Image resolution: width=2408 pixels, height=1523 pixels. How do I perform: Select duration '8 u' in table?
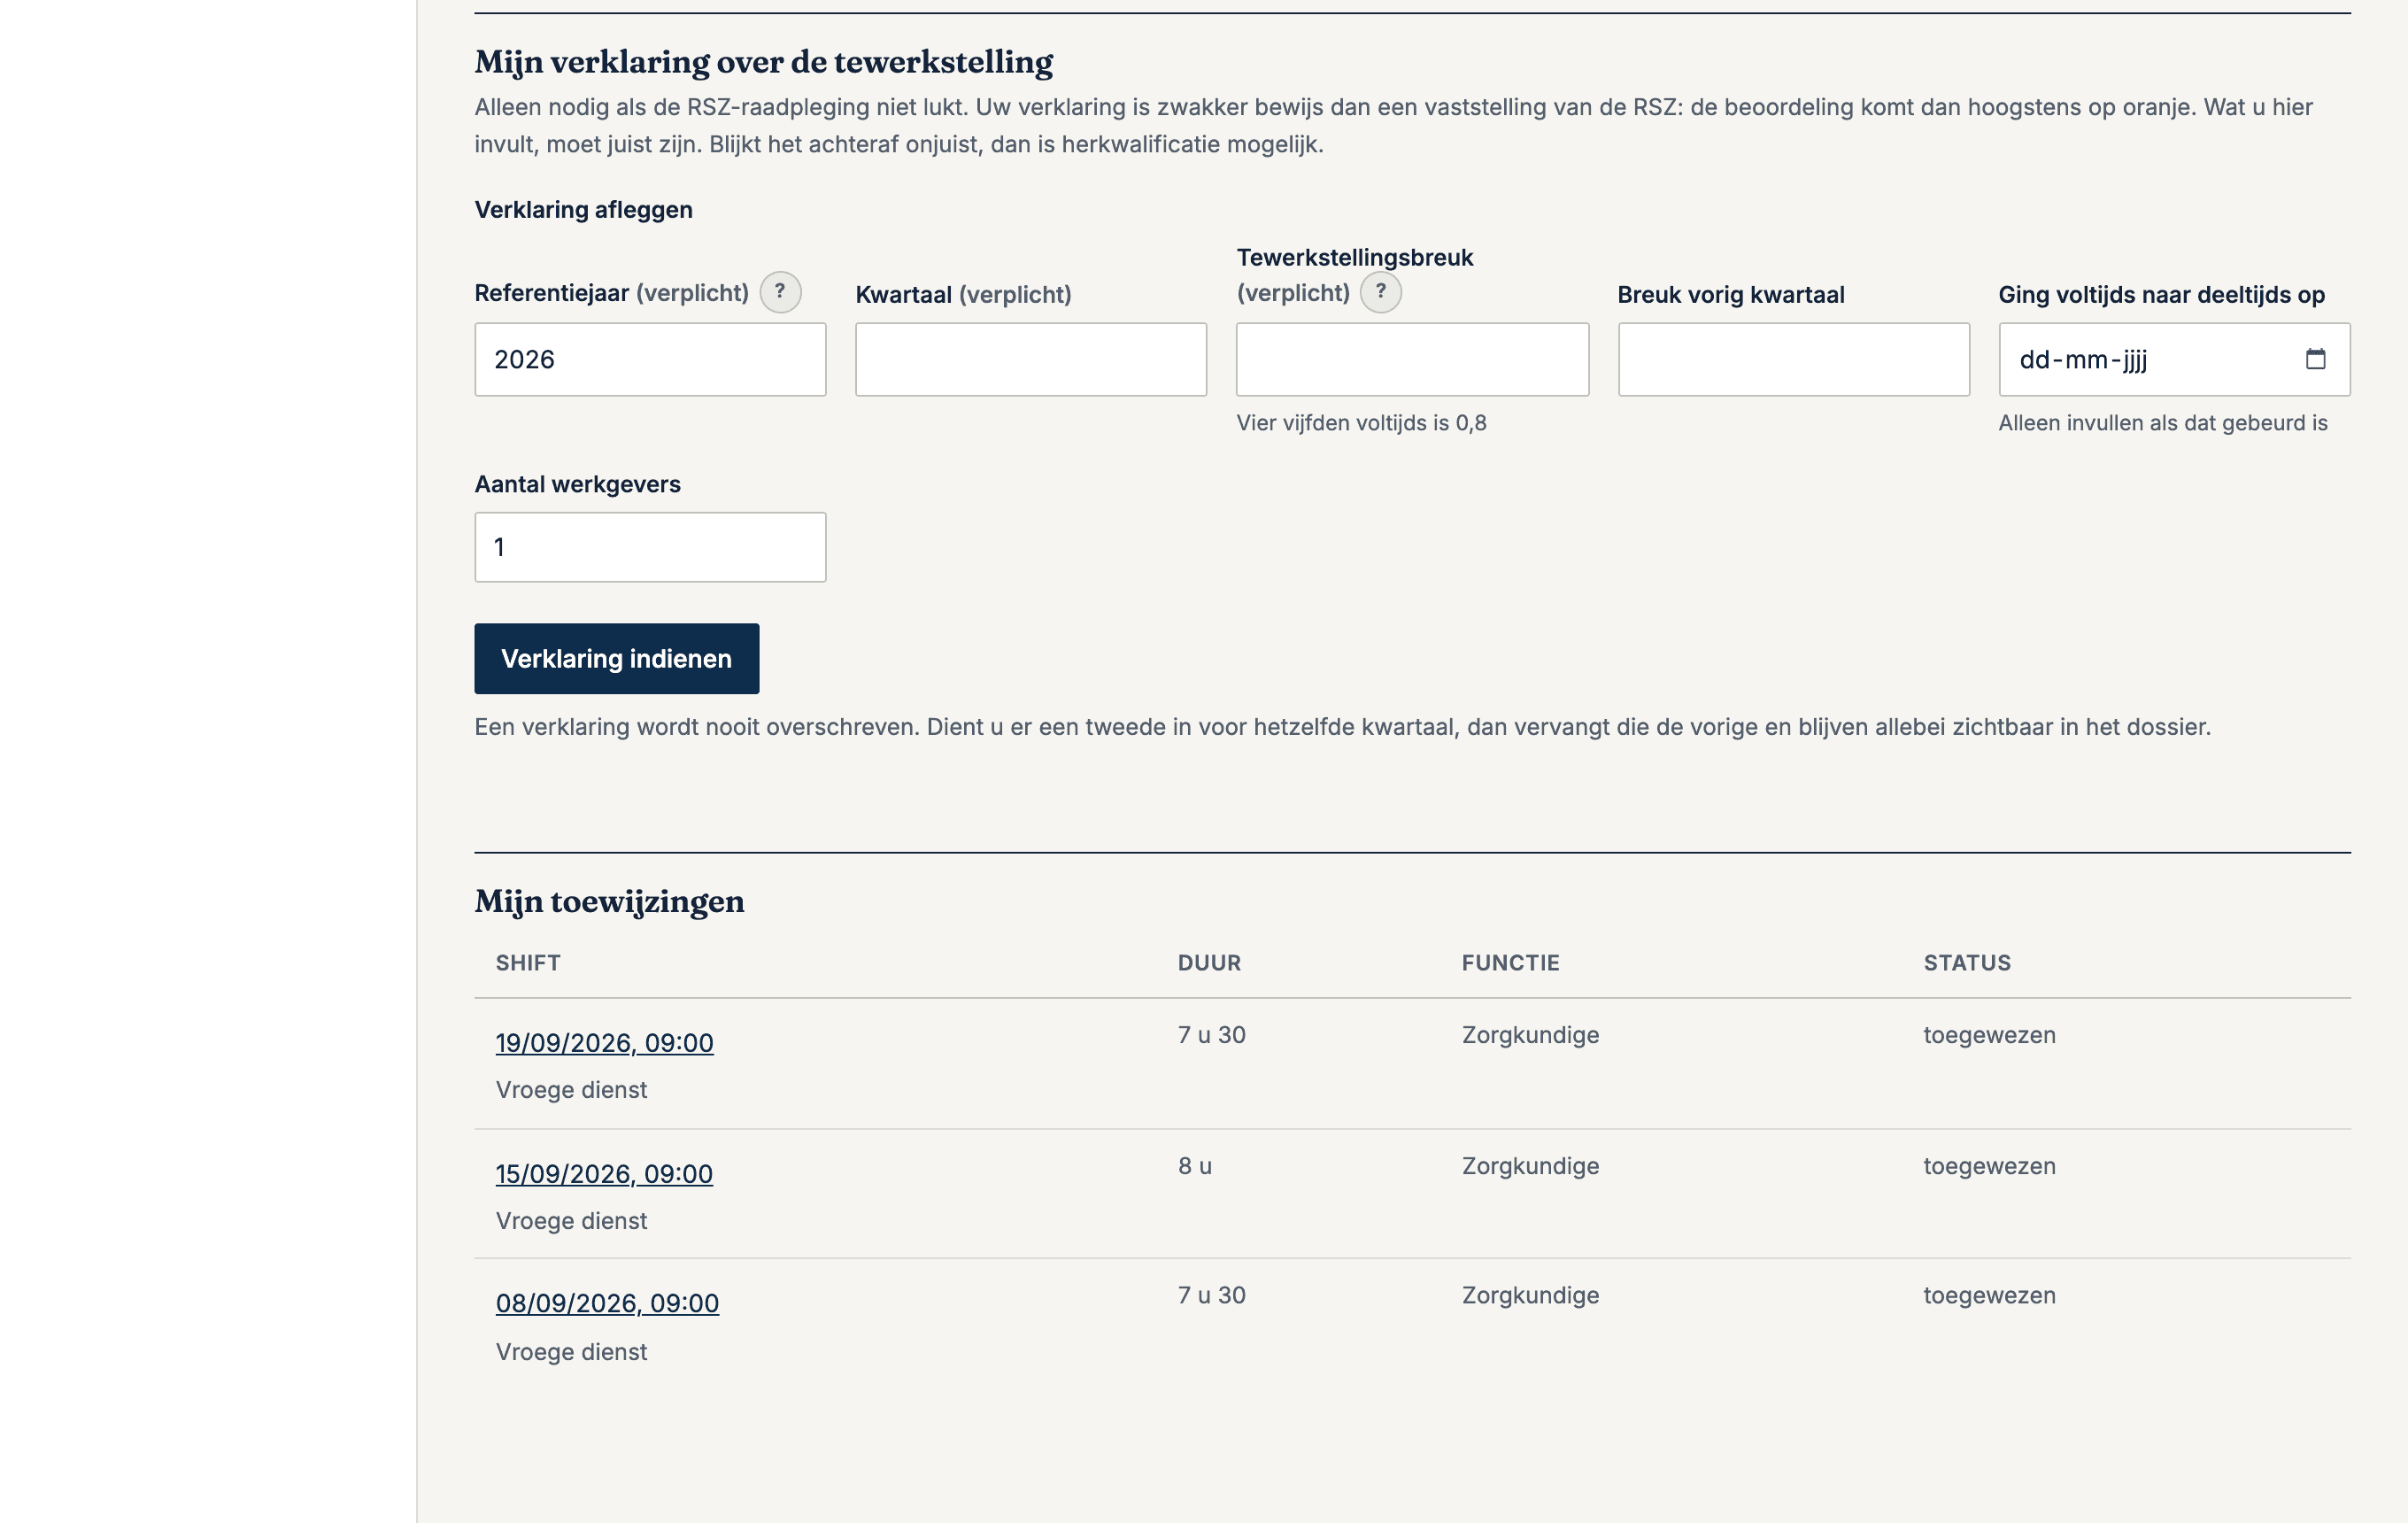click(1195, 1166)
